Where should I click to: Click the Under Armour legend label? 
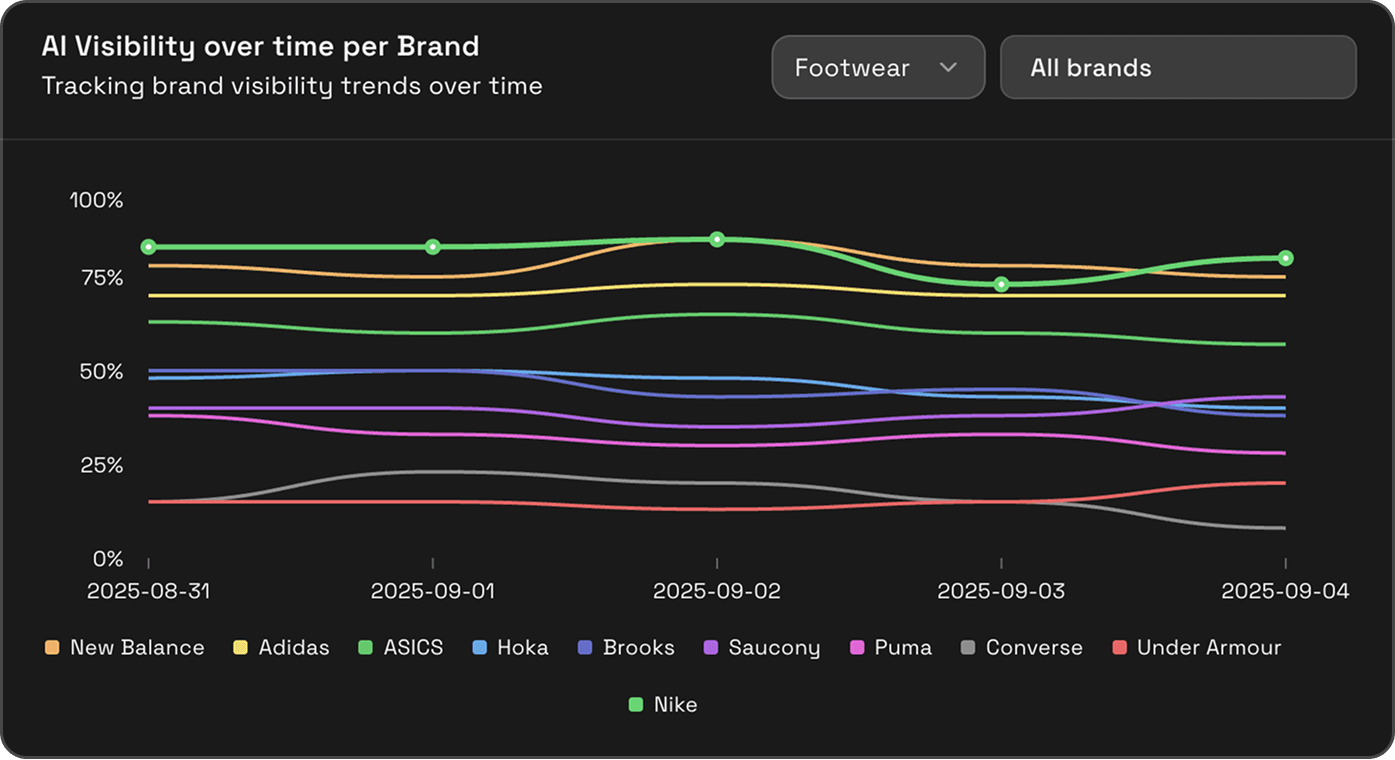[1208, 648]
